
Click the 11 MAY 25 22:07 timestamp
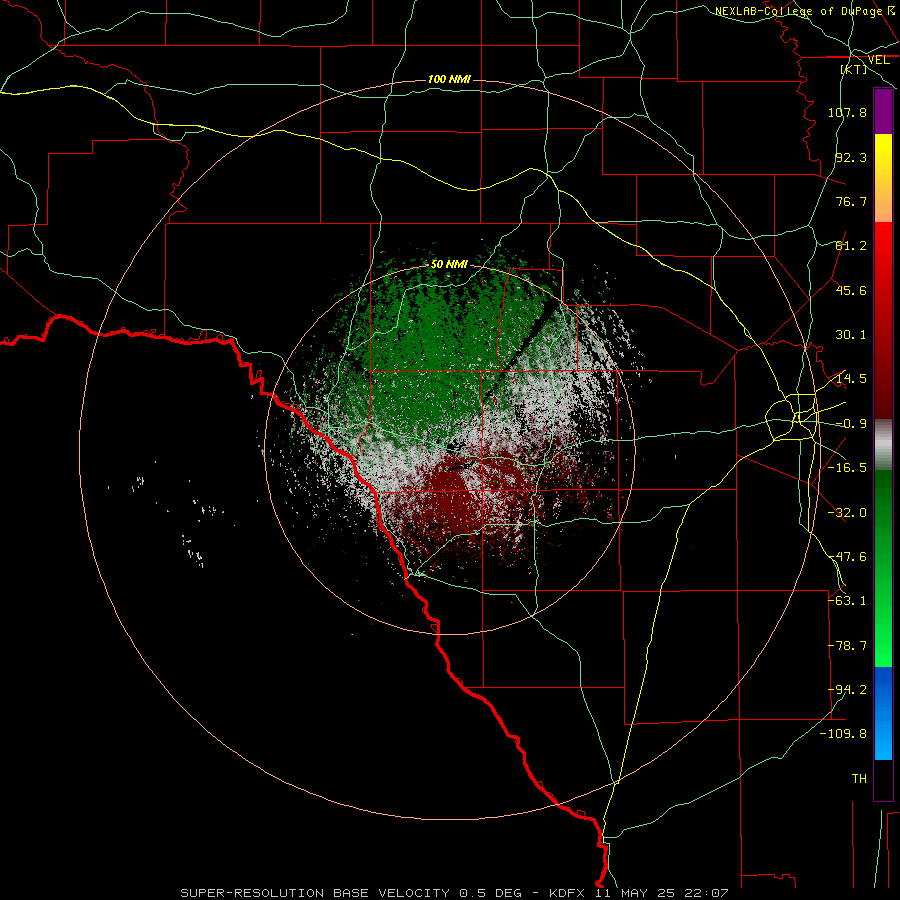pos(662,893)
